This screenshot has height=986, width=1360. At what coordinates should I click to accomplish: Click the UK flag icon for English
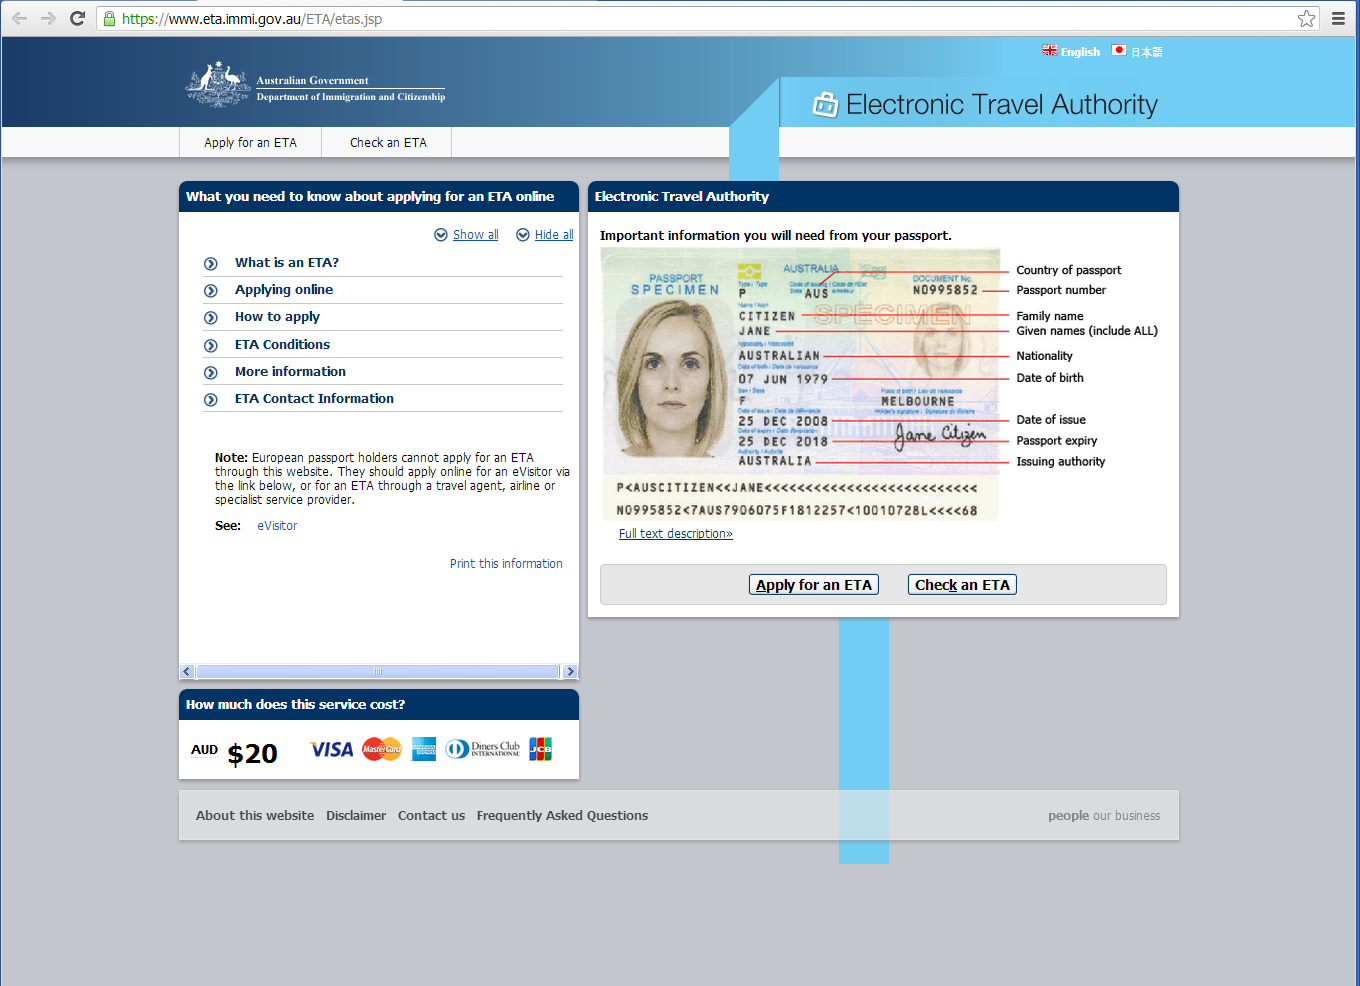click(x=1049, y=50)
